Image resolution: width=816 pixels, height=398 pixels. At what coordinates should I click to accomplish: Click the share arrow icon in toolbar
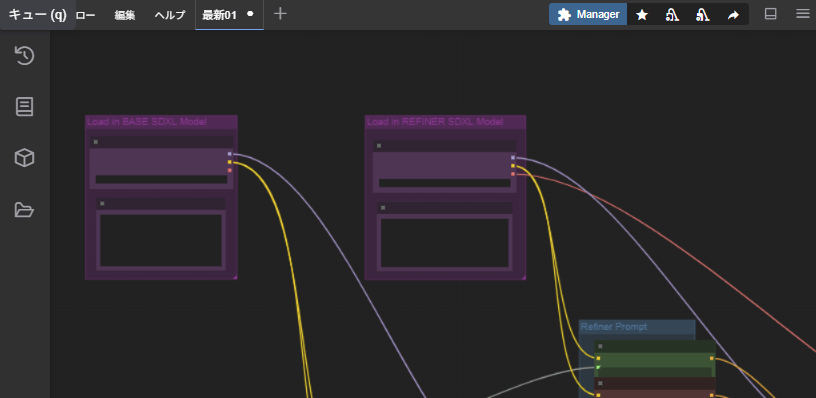click(733, 15)
